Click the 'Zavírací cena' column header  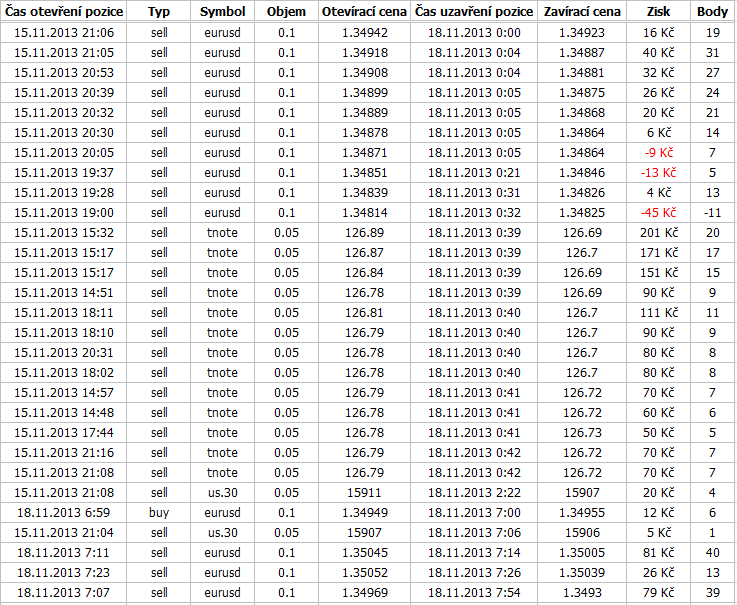pyautogui.click(x=582, y=12)
